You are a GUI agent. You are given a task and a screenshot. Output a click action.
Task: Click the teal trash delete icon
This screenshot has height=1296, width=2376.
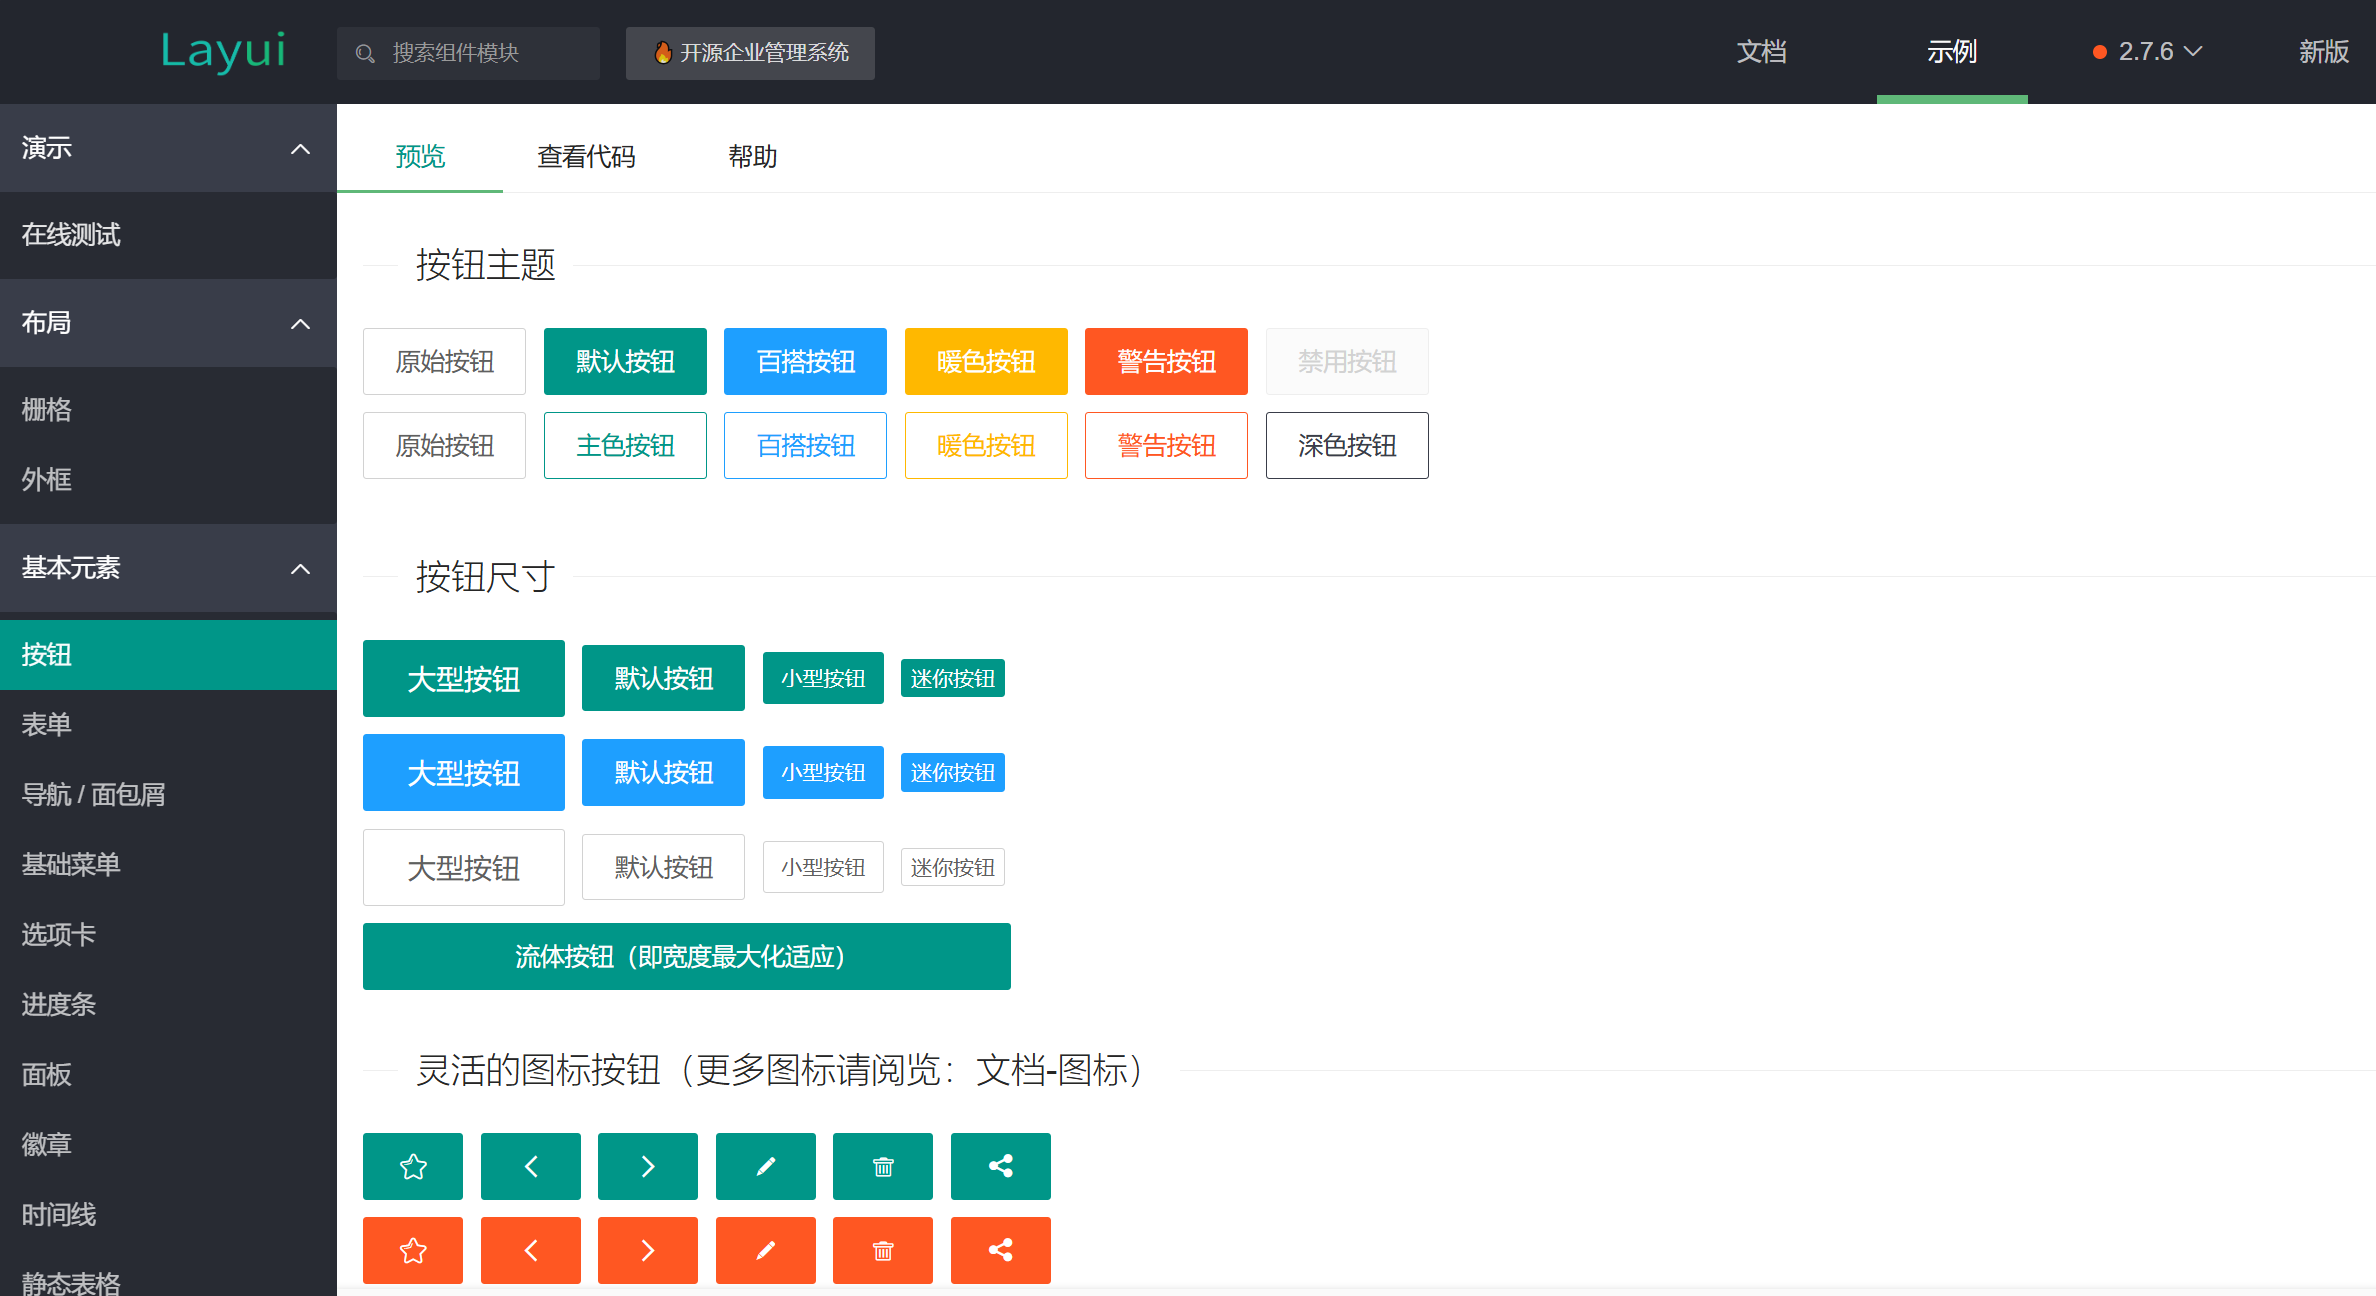pyautogui.click(x=882, y=1166)
